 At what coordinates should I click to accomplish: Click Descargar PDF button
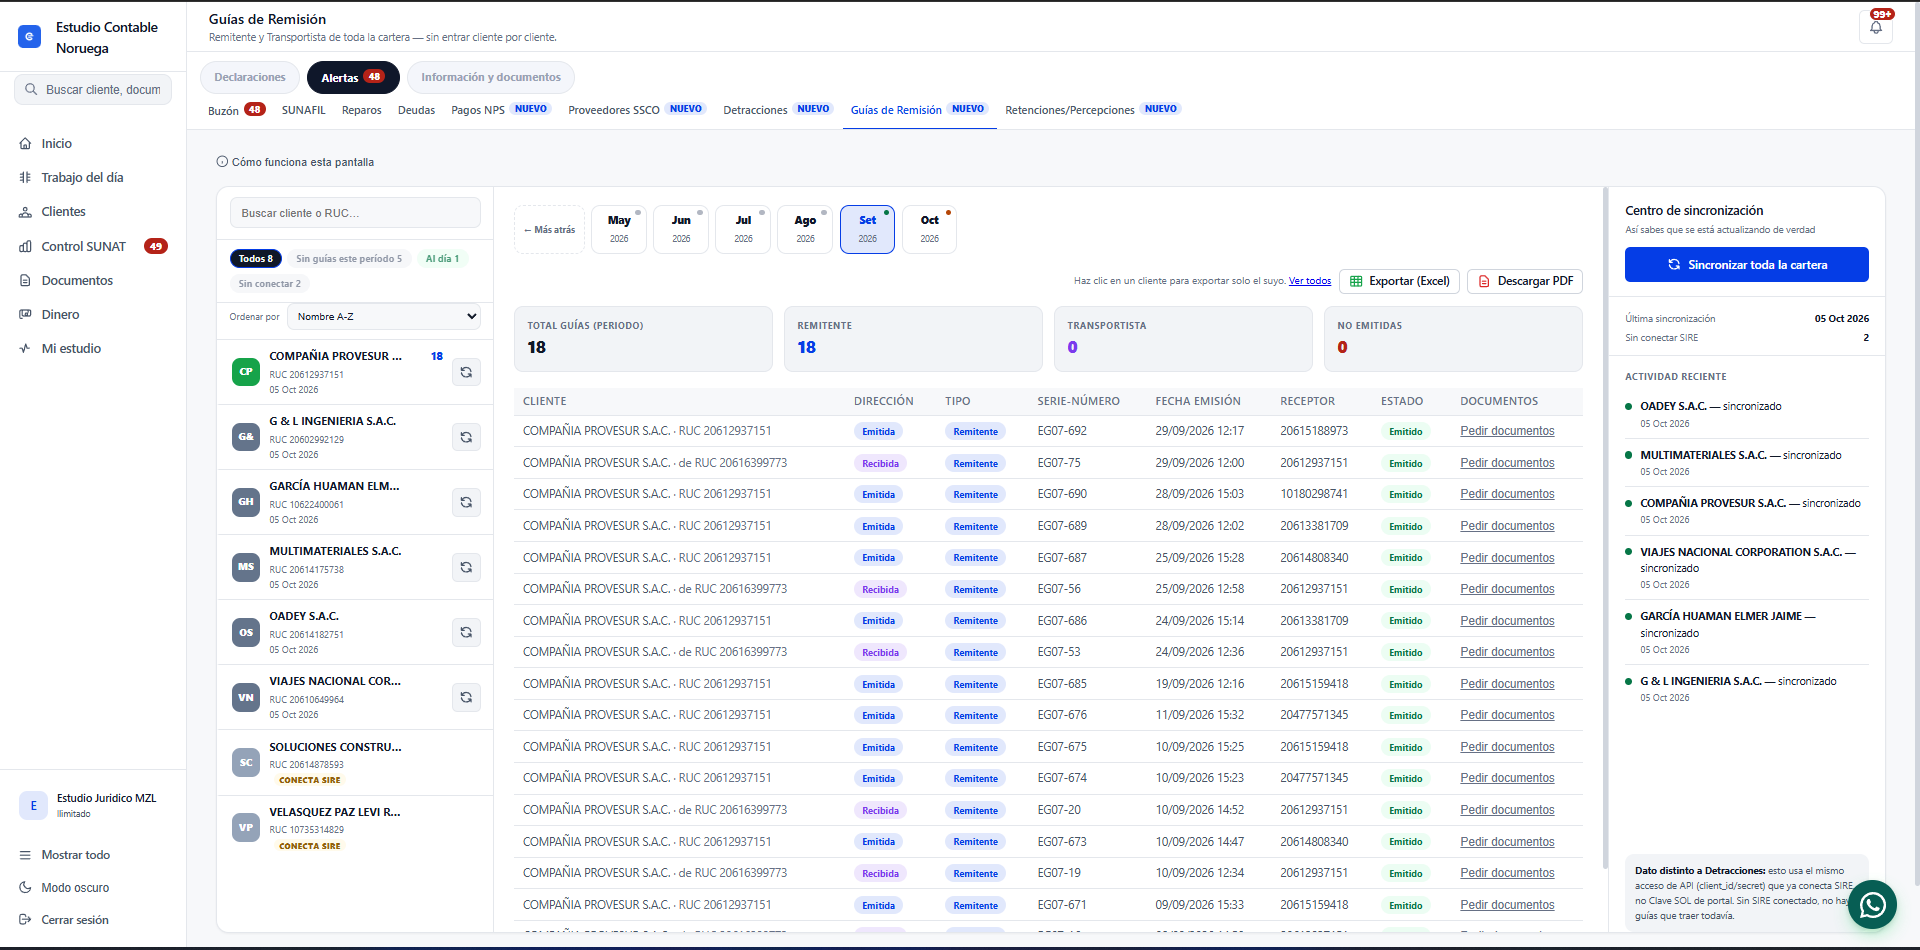click(1525, 282)
